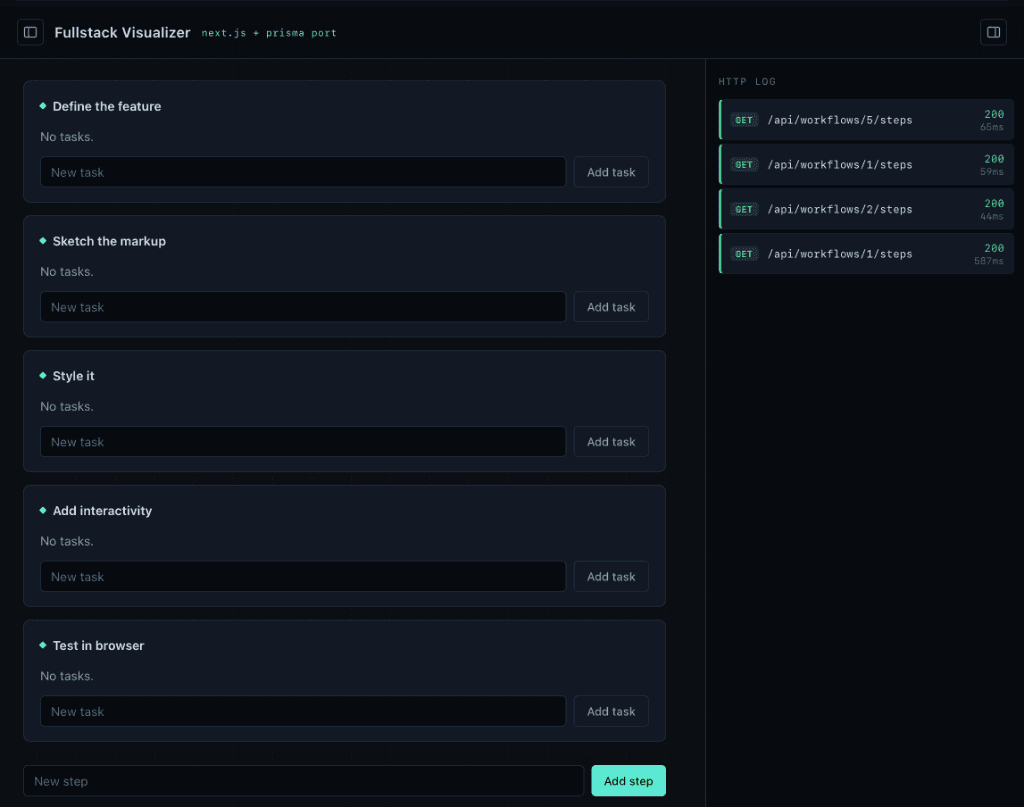Viewport: 1024px width, 807px height.
Task: Click the Define the feature step title
Action: (x=106, y=106)
